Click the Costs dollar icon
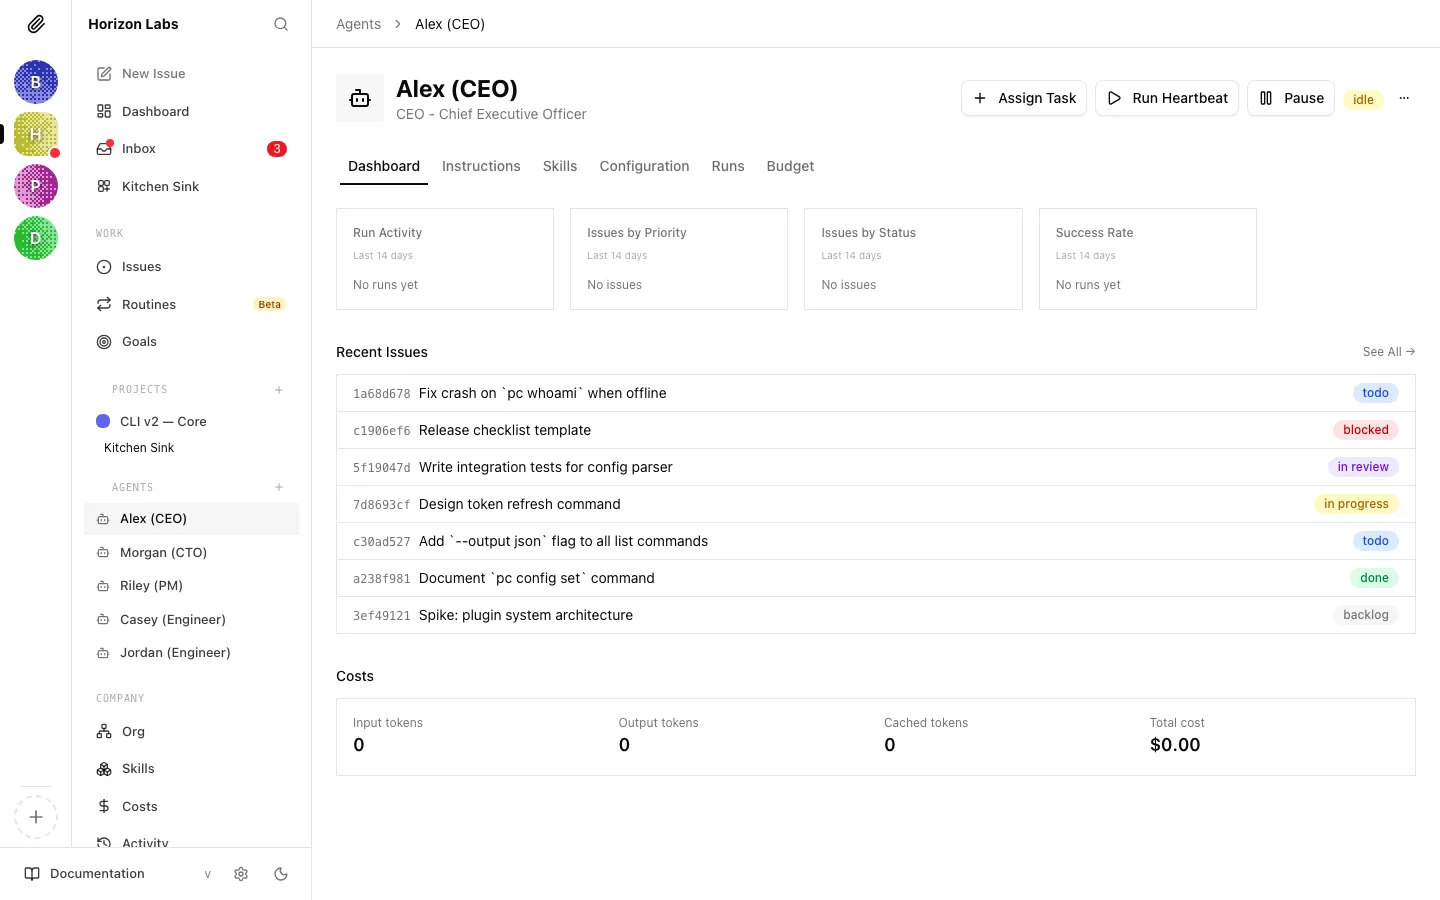Viewport: 1440px width, 900px height. pyautogui.click(x=104, y=806)
